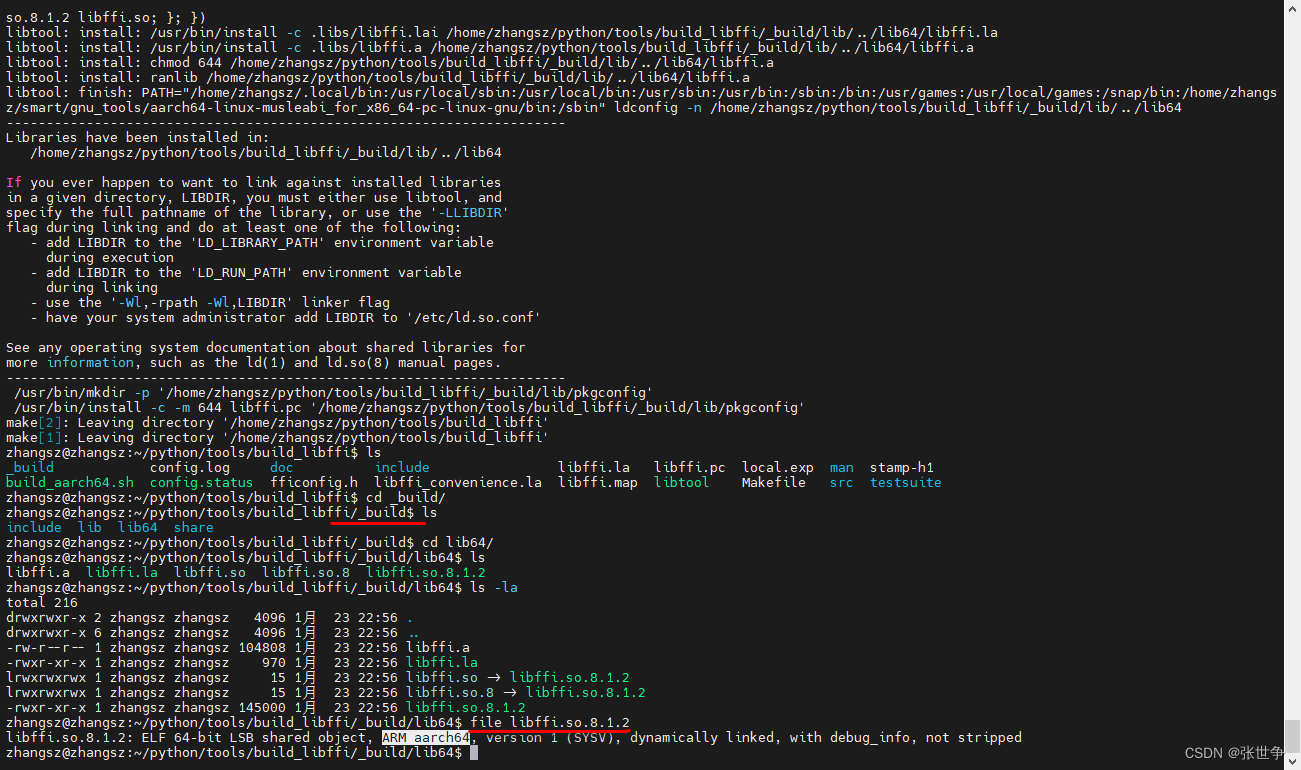
Task: Place cursor at the terminal prompt block
Action: click(x=474, y=752)
